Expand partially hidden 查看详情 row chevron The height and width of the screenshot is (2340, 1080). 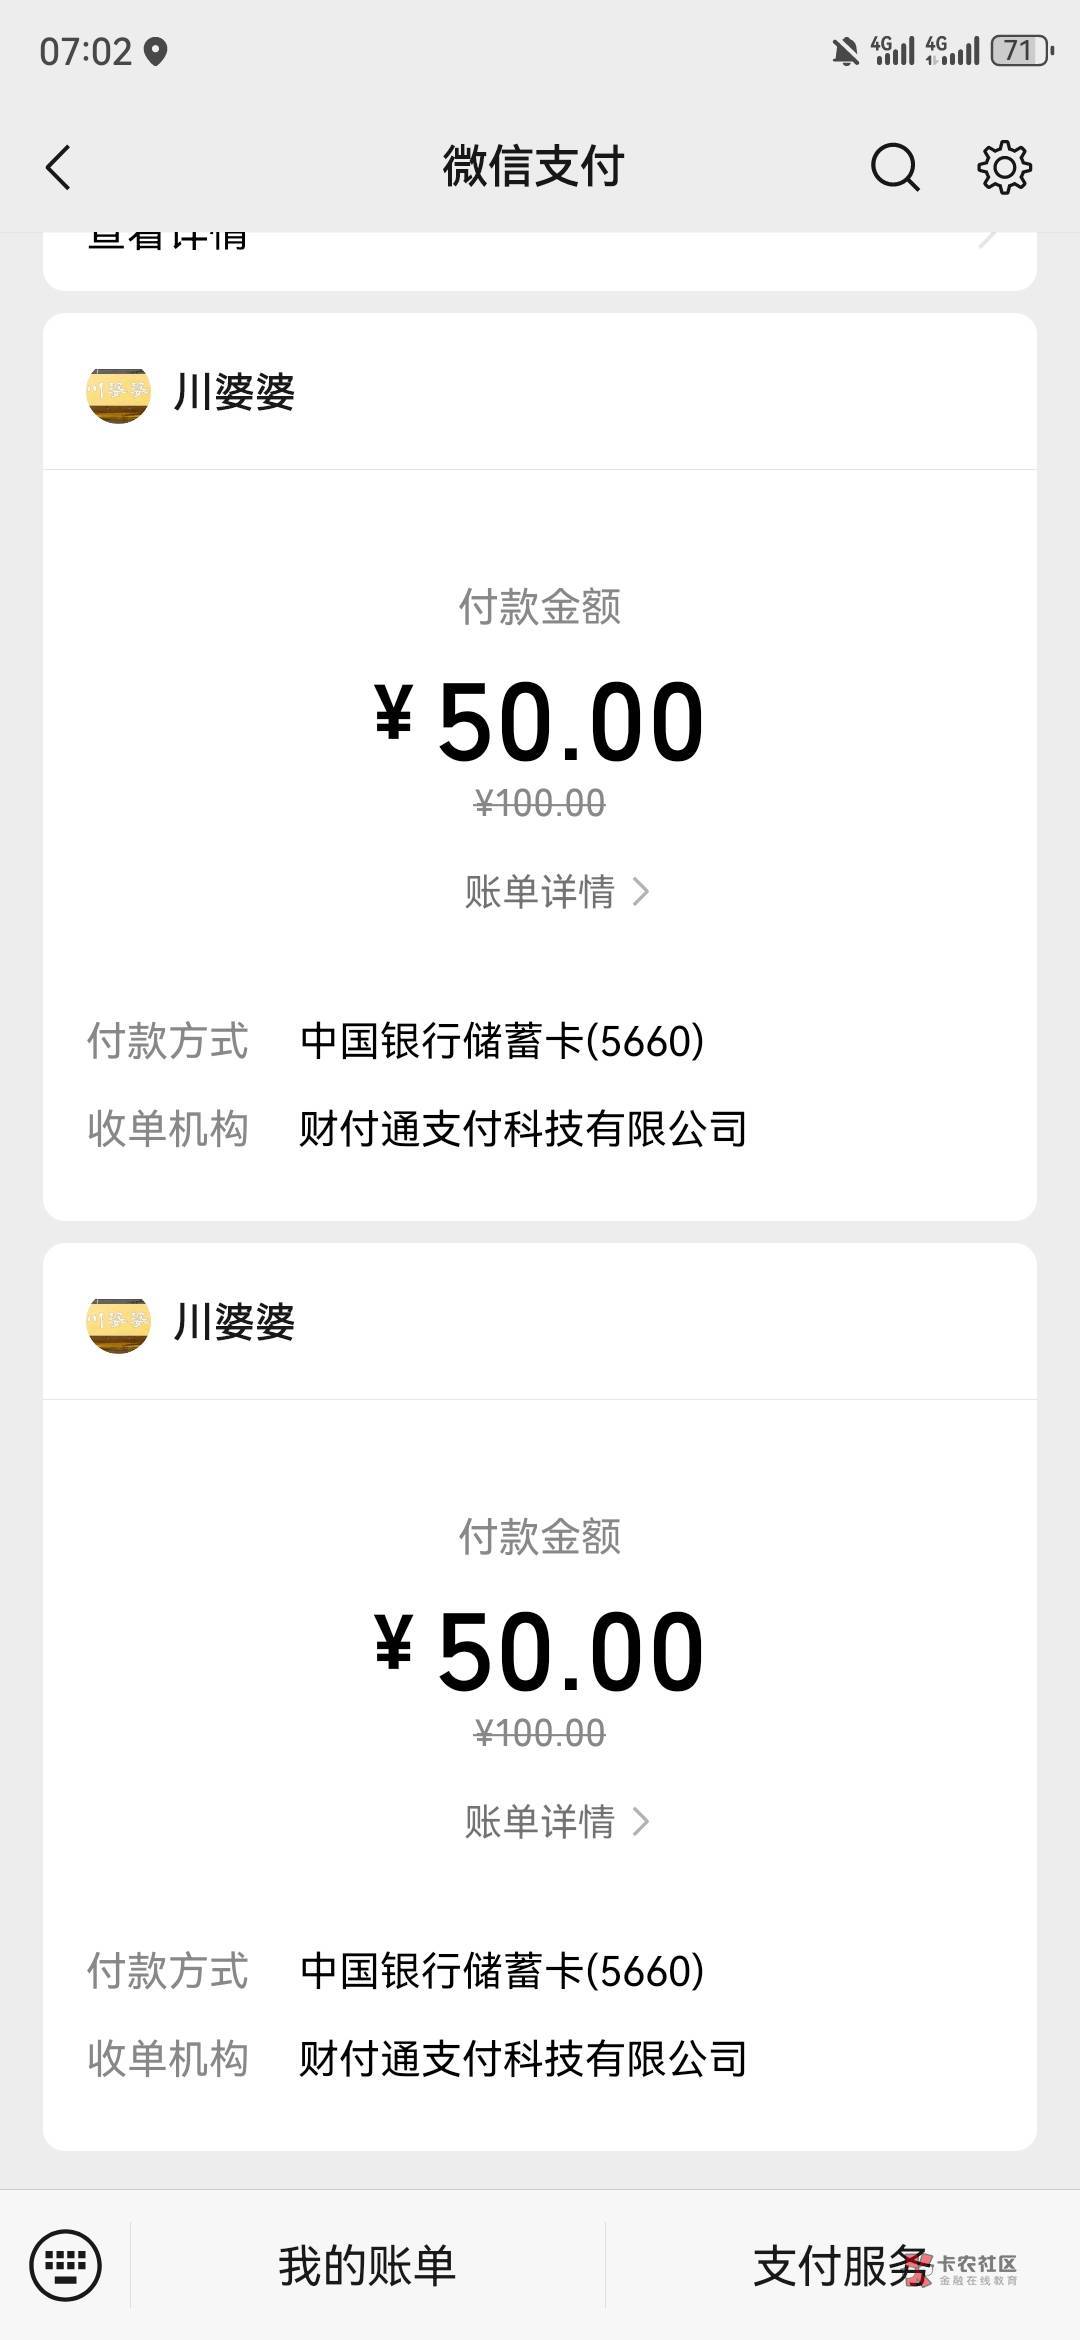[987, 240]
